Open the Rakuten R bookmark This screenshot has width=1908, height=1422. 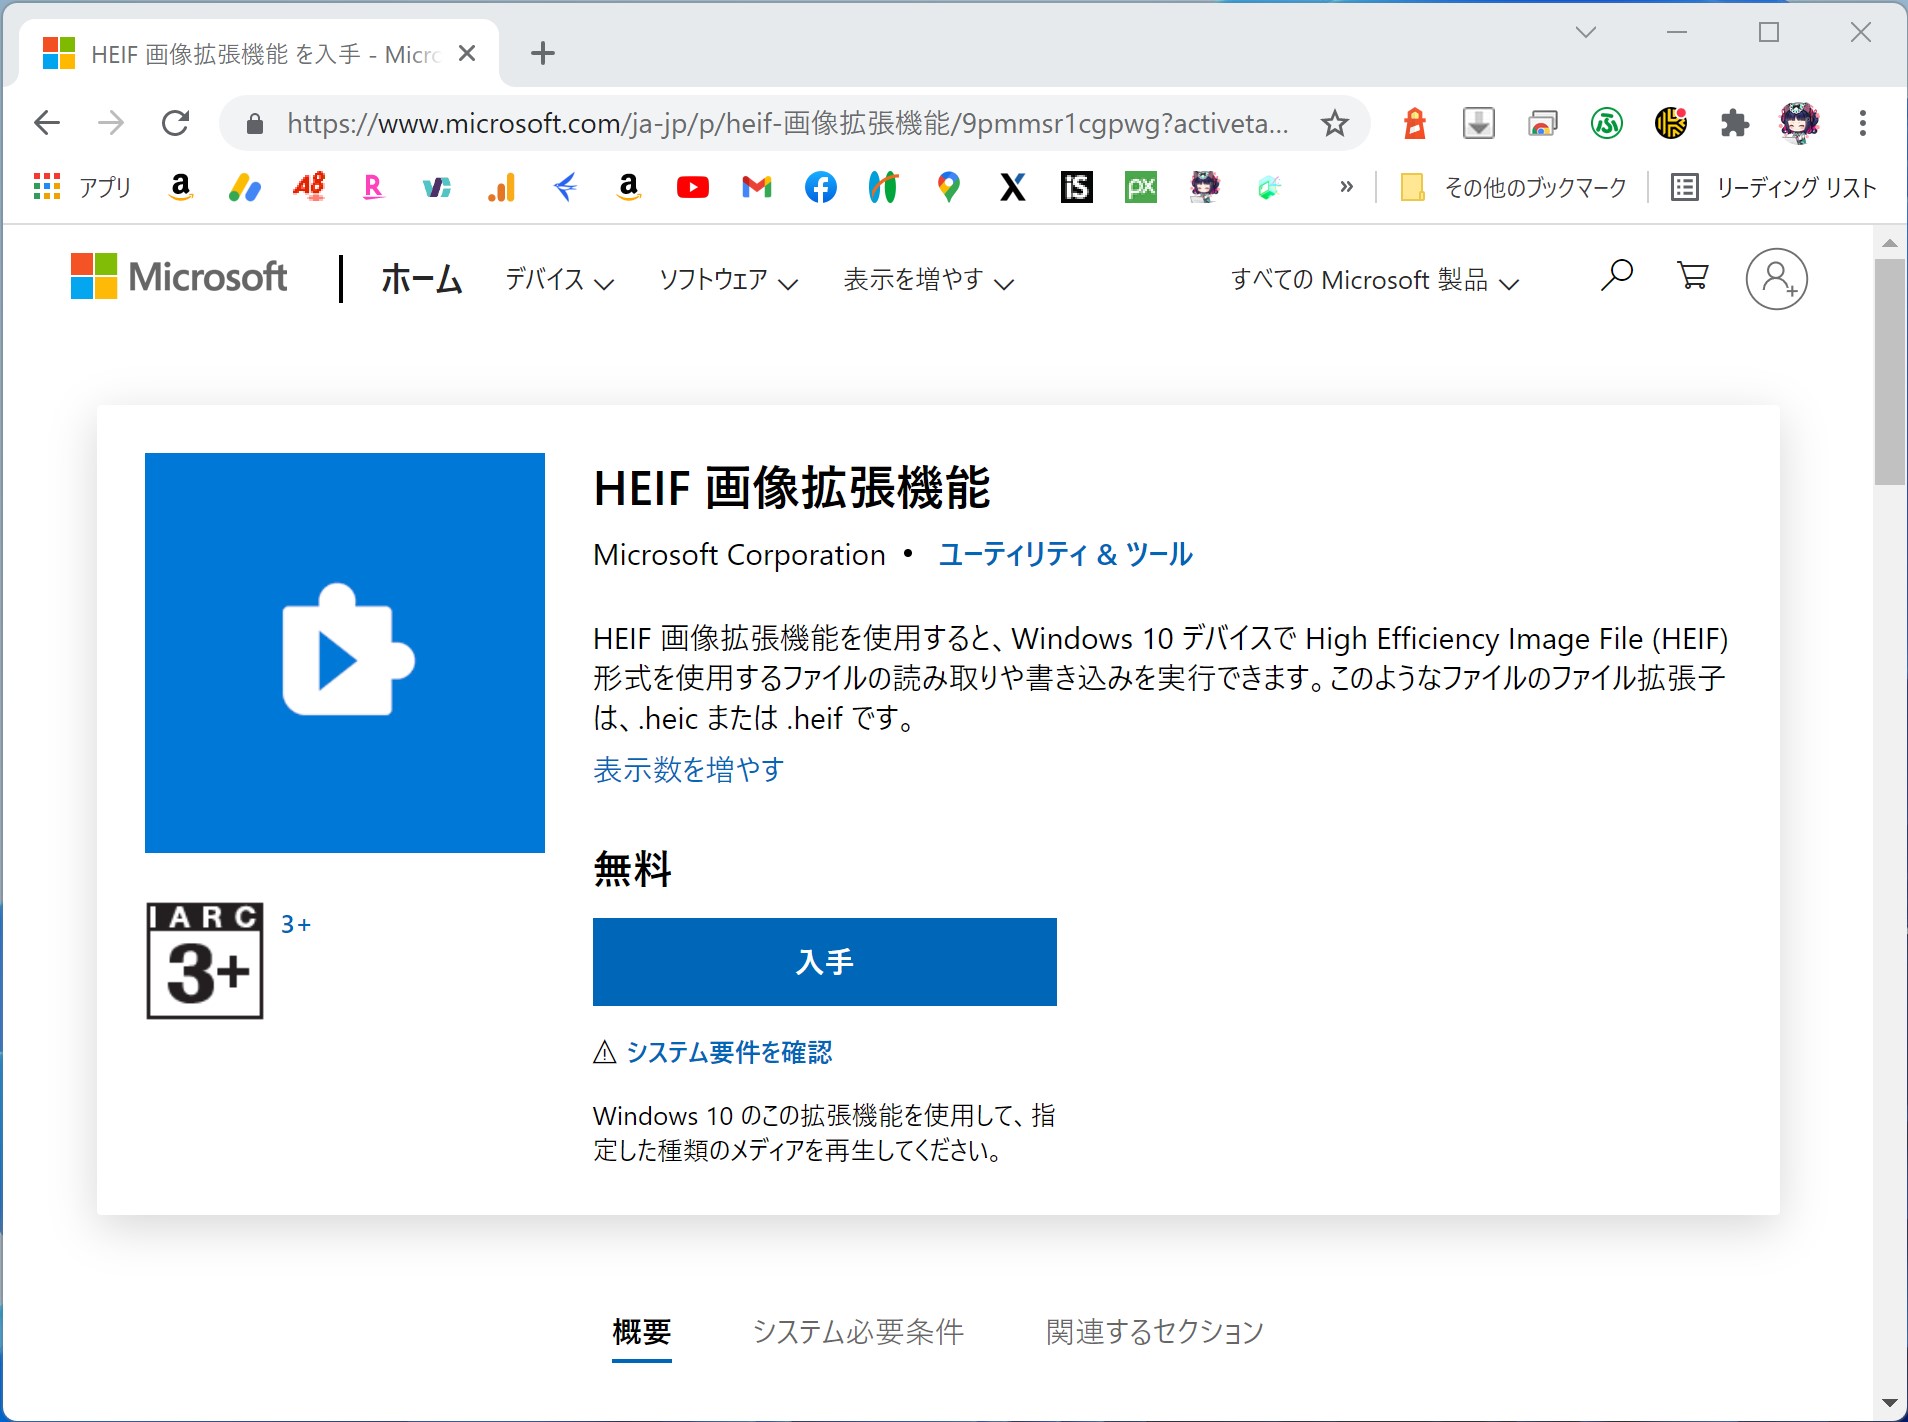[x=373, y=187]
